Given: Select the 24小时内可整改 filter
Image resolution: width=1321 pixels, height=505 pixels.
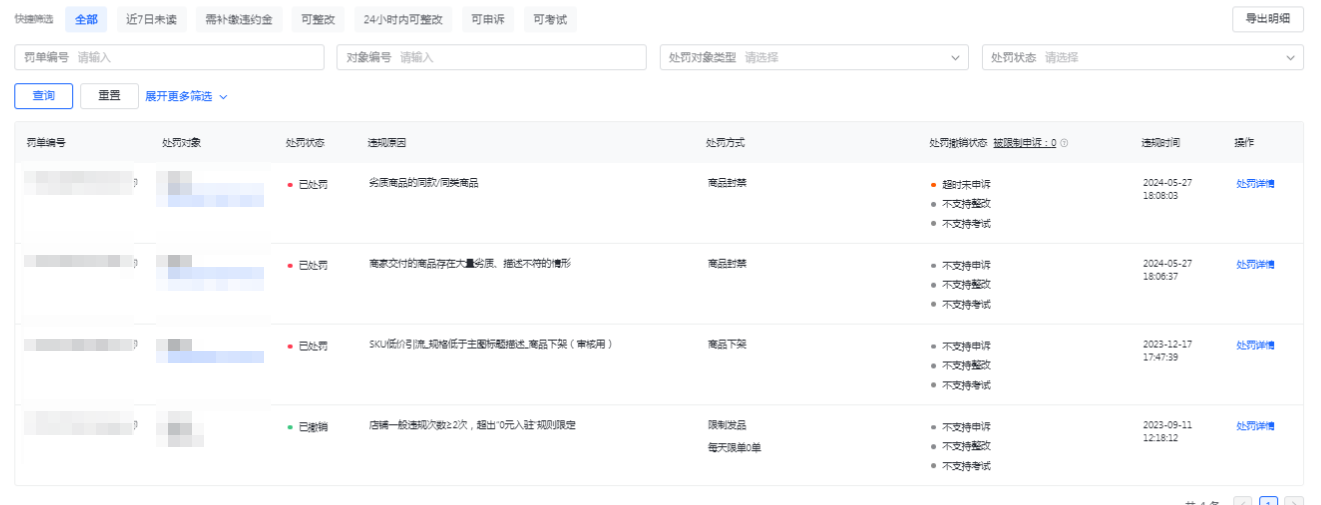Looking at the screenshot, I should pyautogui.click(x=402, y=19).
